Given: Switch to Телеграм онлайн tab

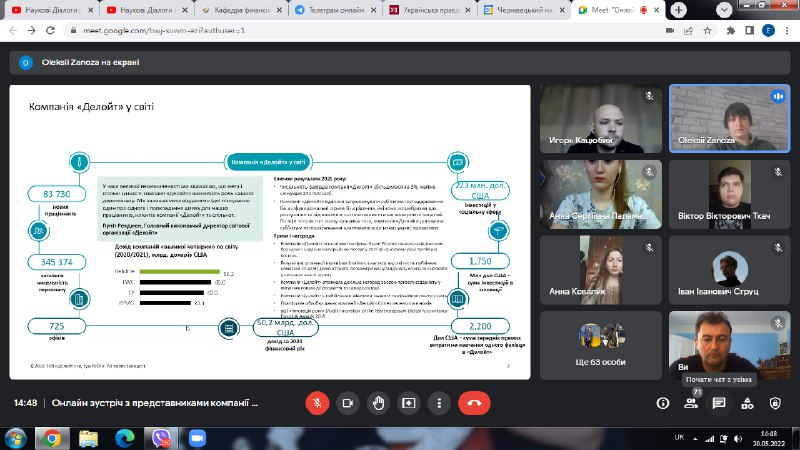Looking at the screenshot, I should [336, 10].
